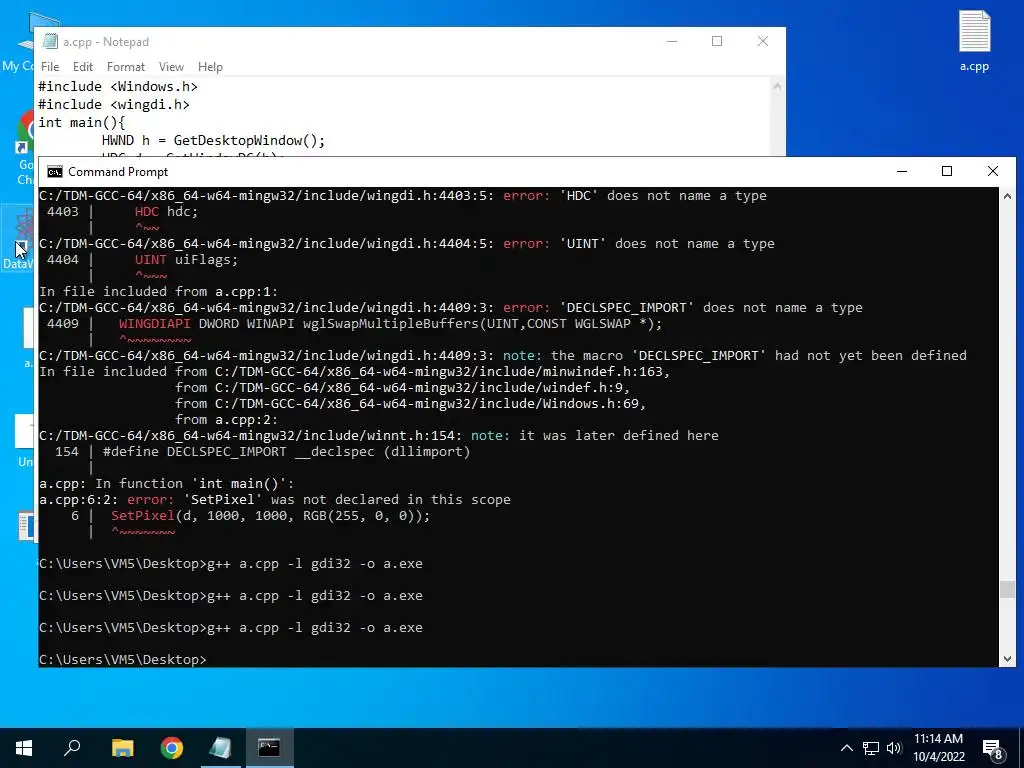The image size is (1024, 768).
Task: Click the 'HDC hdc;' line in console
Action: [x=166, y=212]
